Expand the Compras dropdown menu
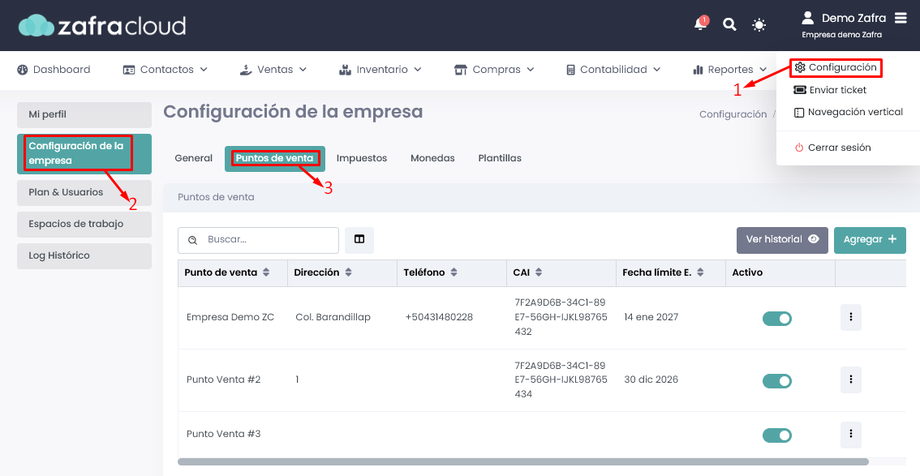The height and width of the screenshot is (476, 920). click(495, 70)
